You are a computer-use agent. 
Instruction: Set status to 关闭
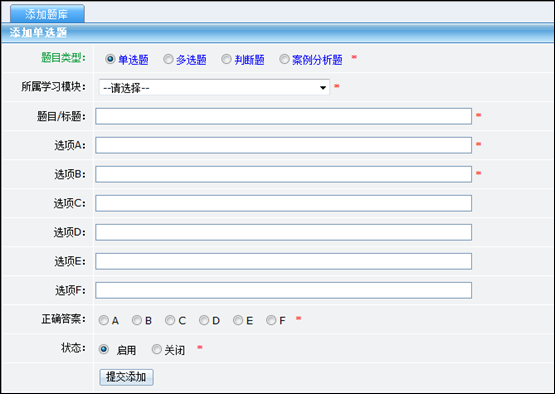tap(156, 349)
